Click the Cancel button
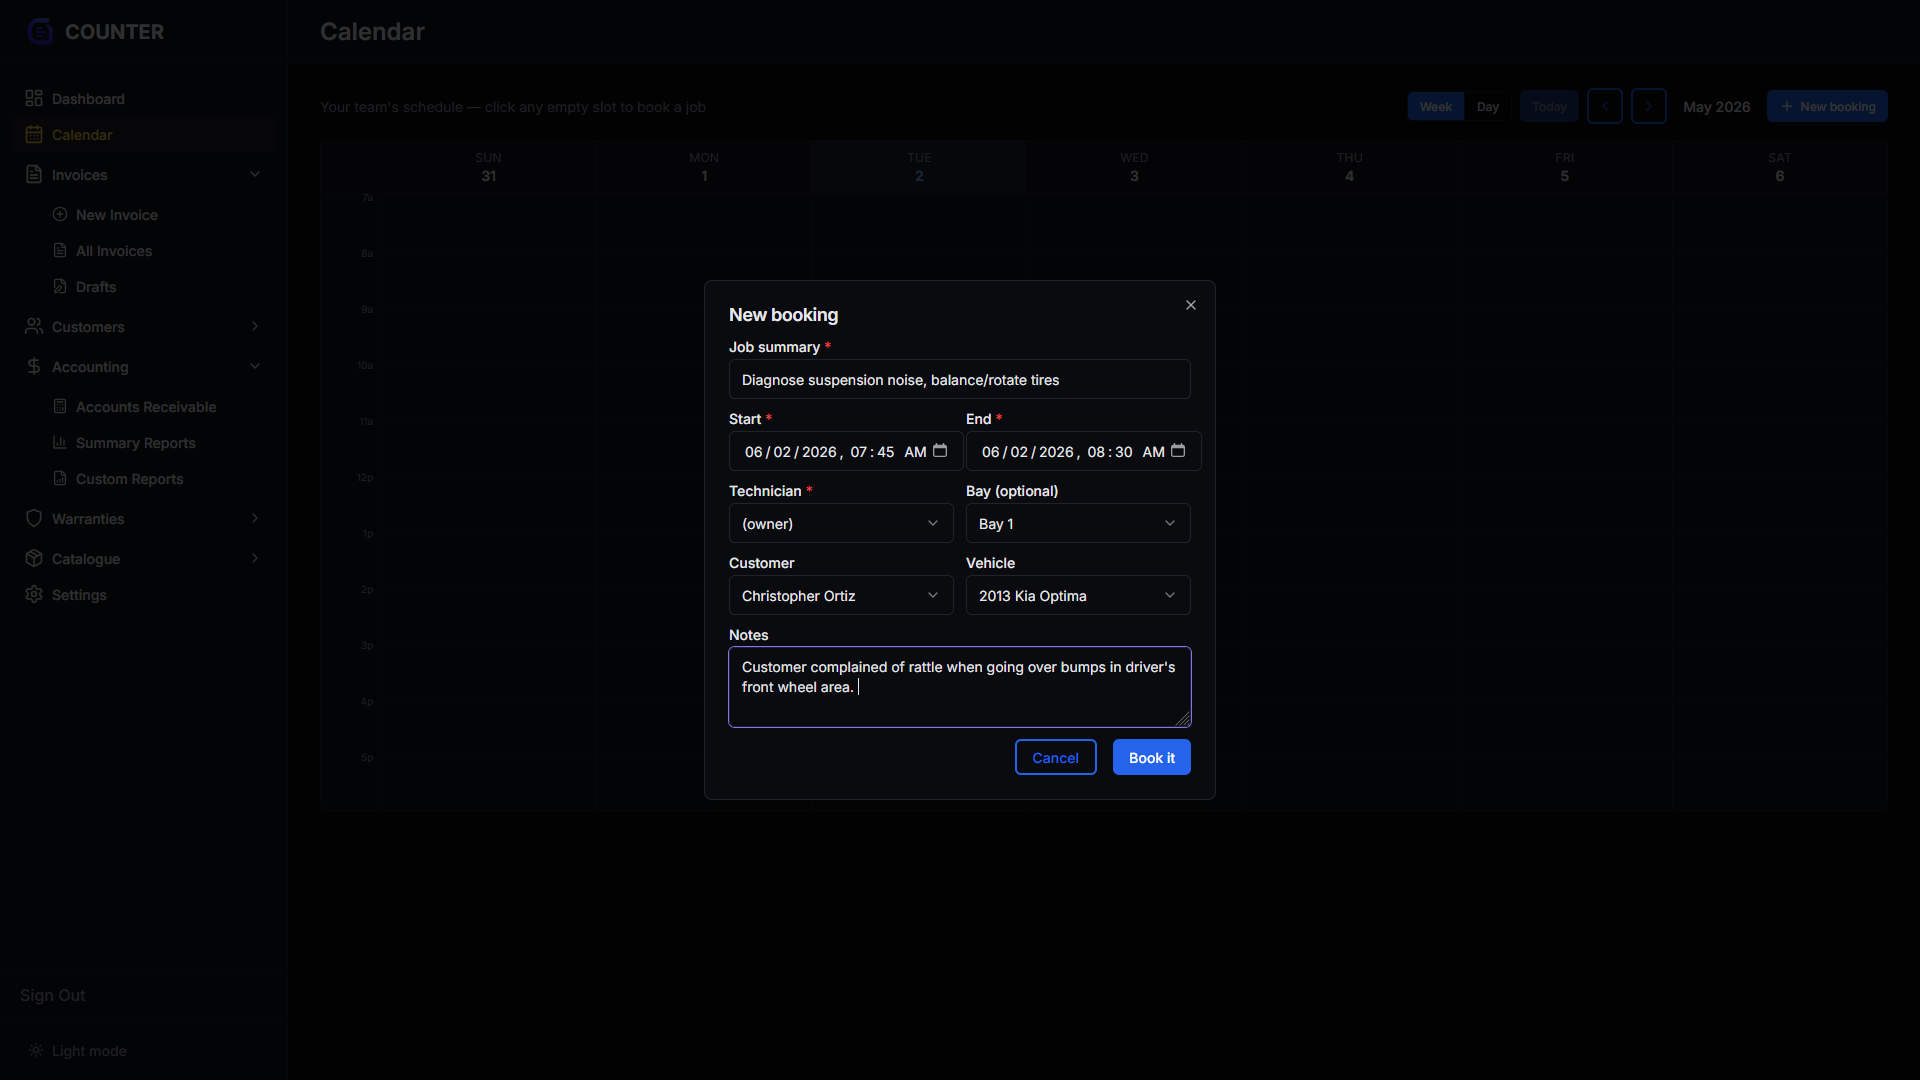The height and width of the screenshot is (1080, 1920). (1055, 757)
